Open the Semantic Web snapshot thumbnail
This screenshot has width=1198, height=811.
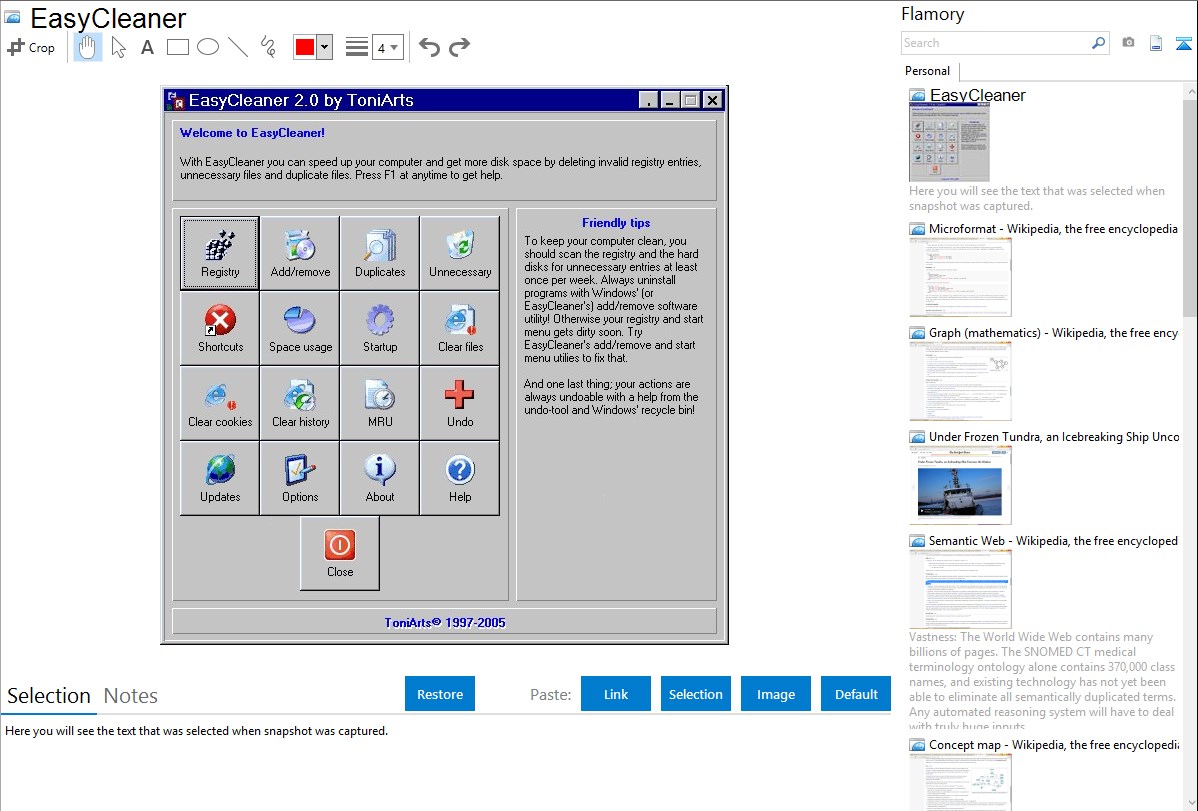pos(960,589)
